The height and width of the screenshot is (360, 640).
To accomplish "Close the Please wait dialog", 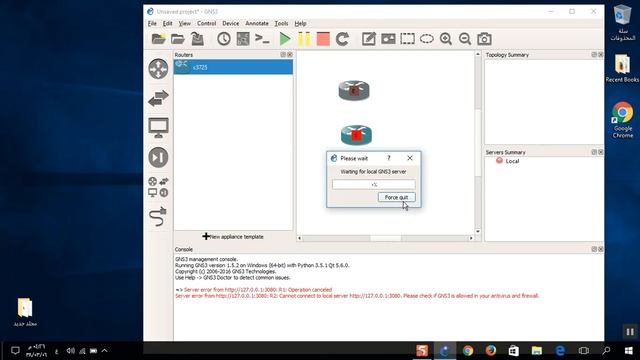I will coord(410,158).
